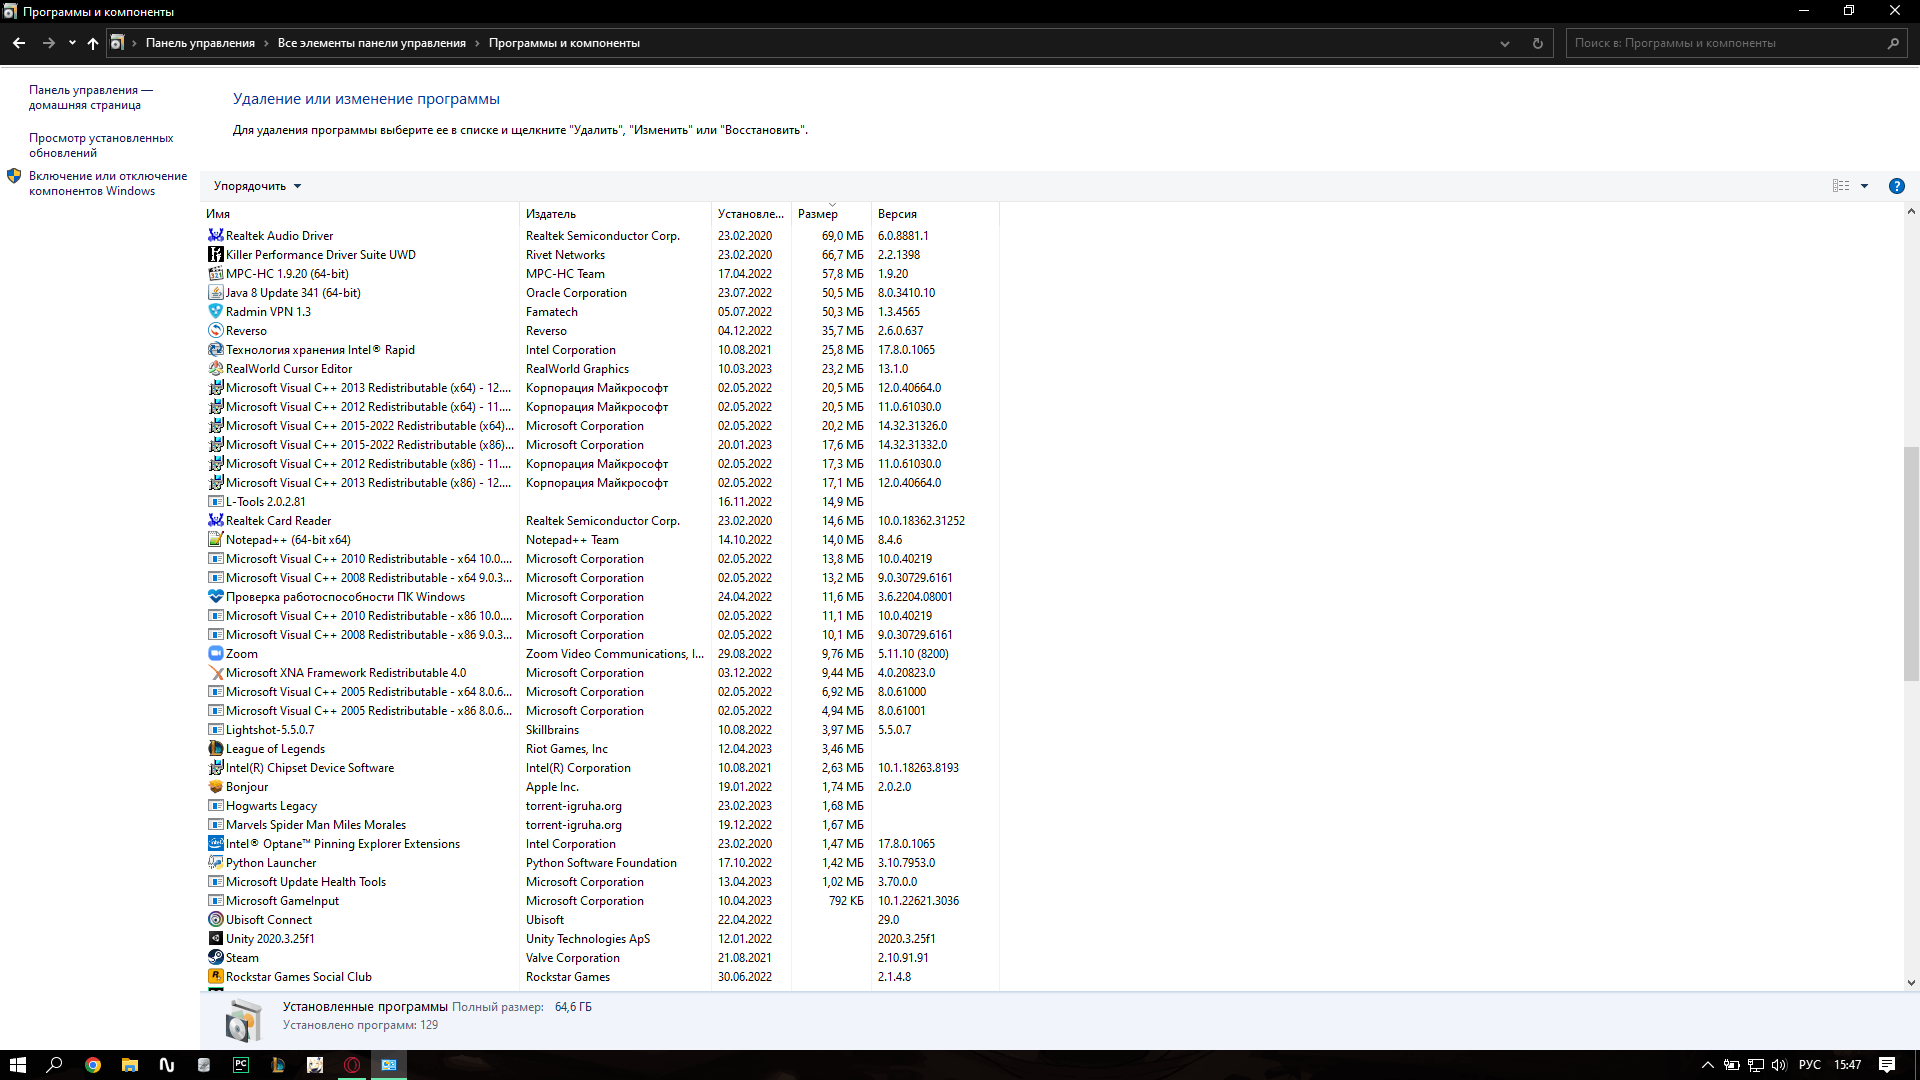The image size is (1920, 1080).
Task: Change view with the view mode icon
Action: 1841,186
